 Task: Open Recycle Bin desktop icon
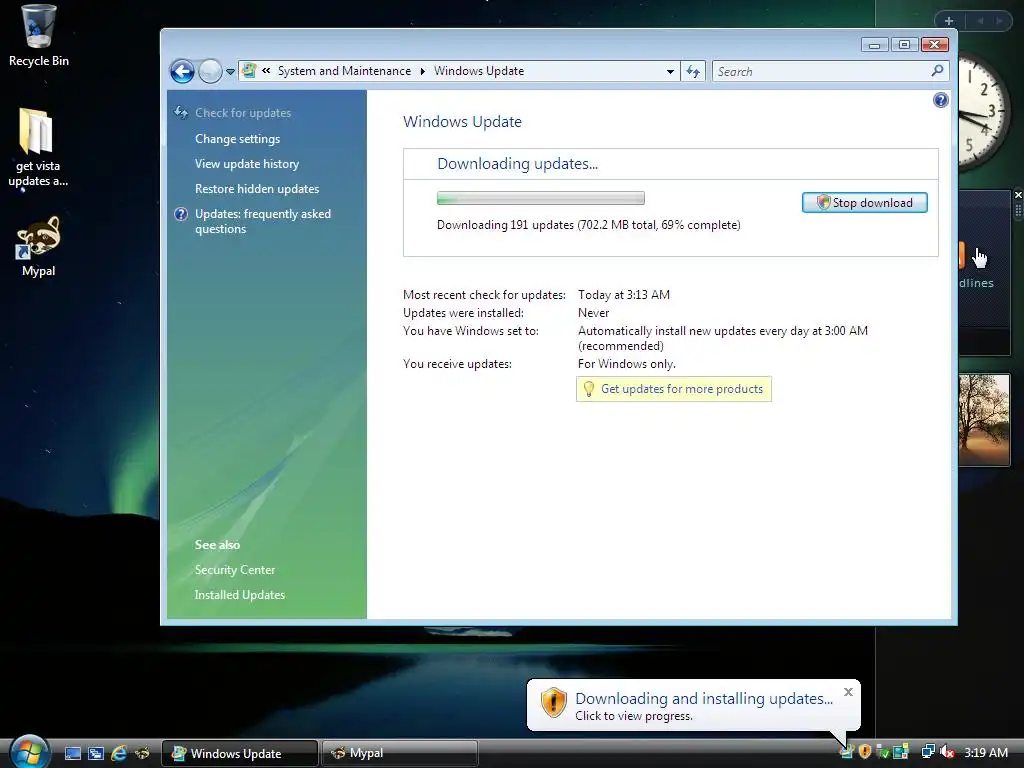38,36
